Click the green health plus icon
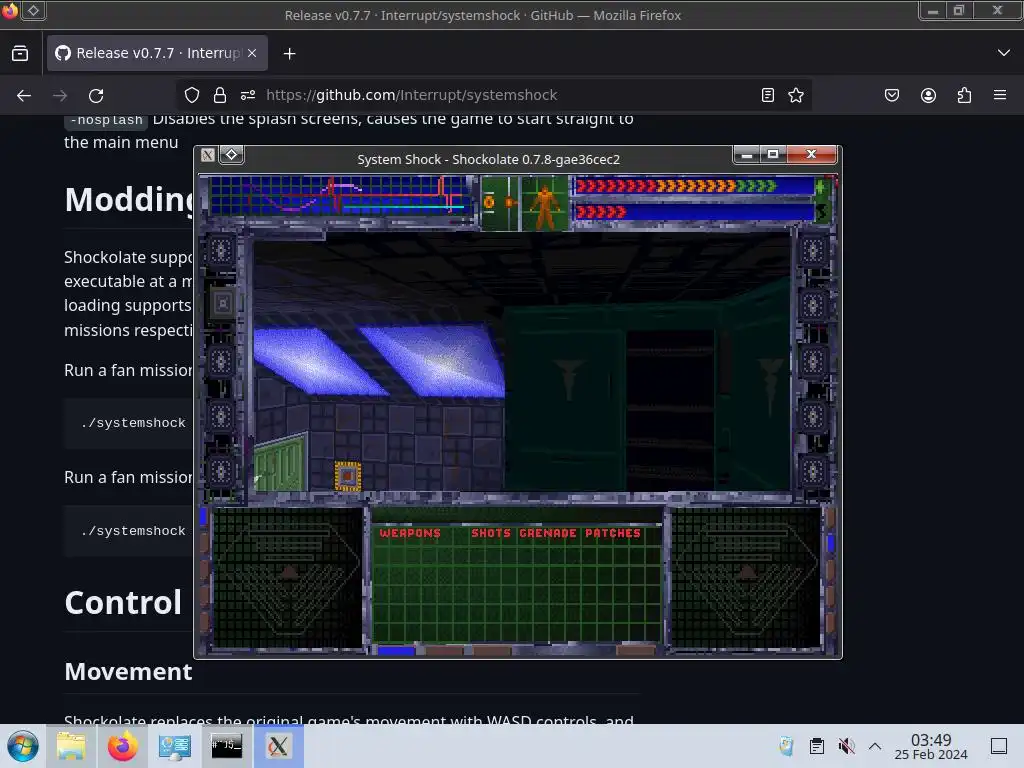The height and width of the screenshot is (768, 1024). (821, 187)
